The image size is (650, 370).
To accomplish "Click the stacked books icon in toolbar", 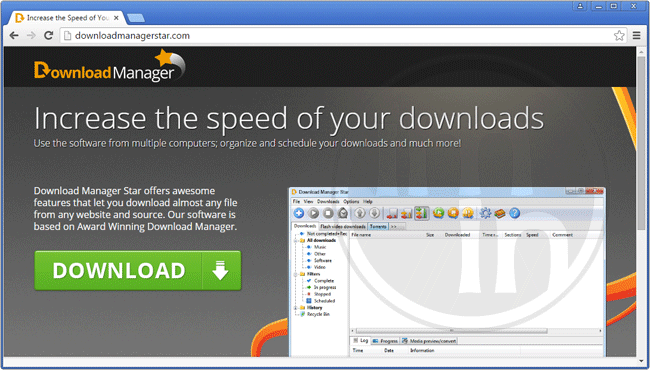I will click(x=500, y=213).
